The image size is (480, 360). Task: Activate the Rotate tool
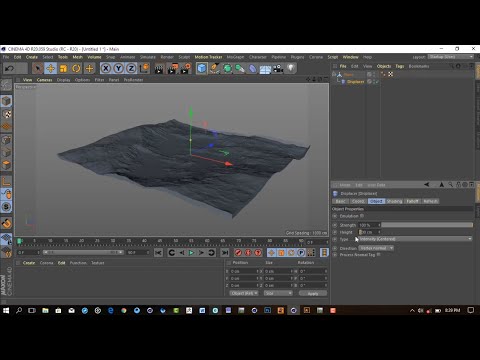click(x=76, y=68)
